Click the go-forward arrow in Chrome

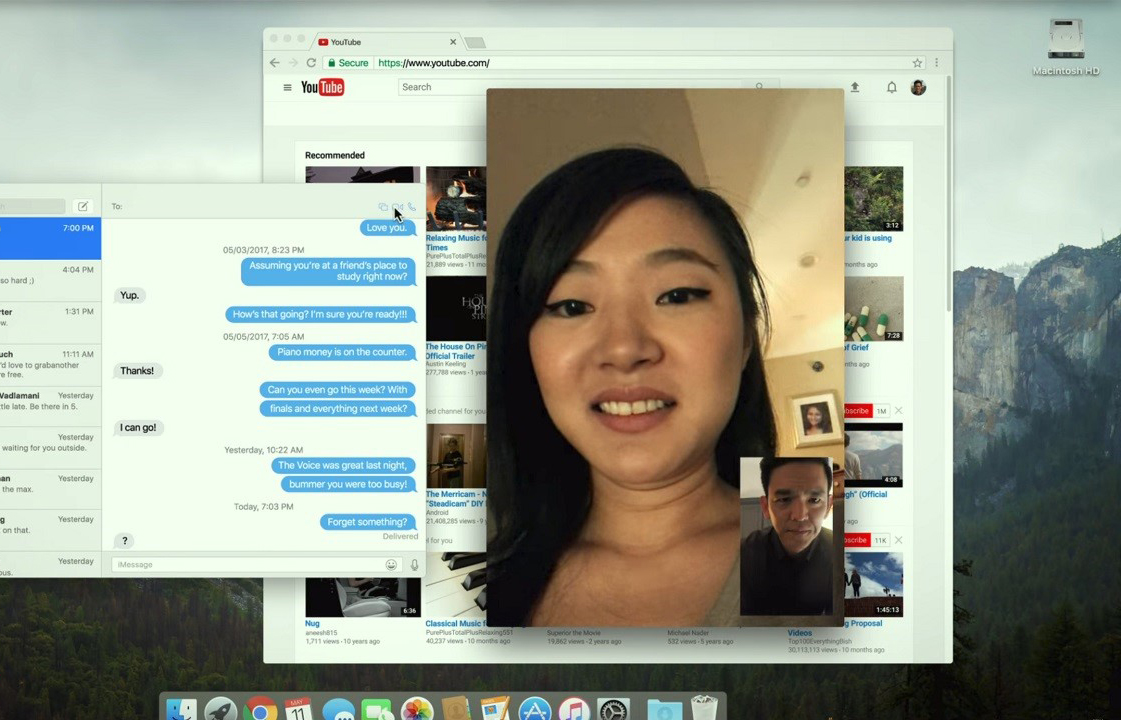point(292,63)
